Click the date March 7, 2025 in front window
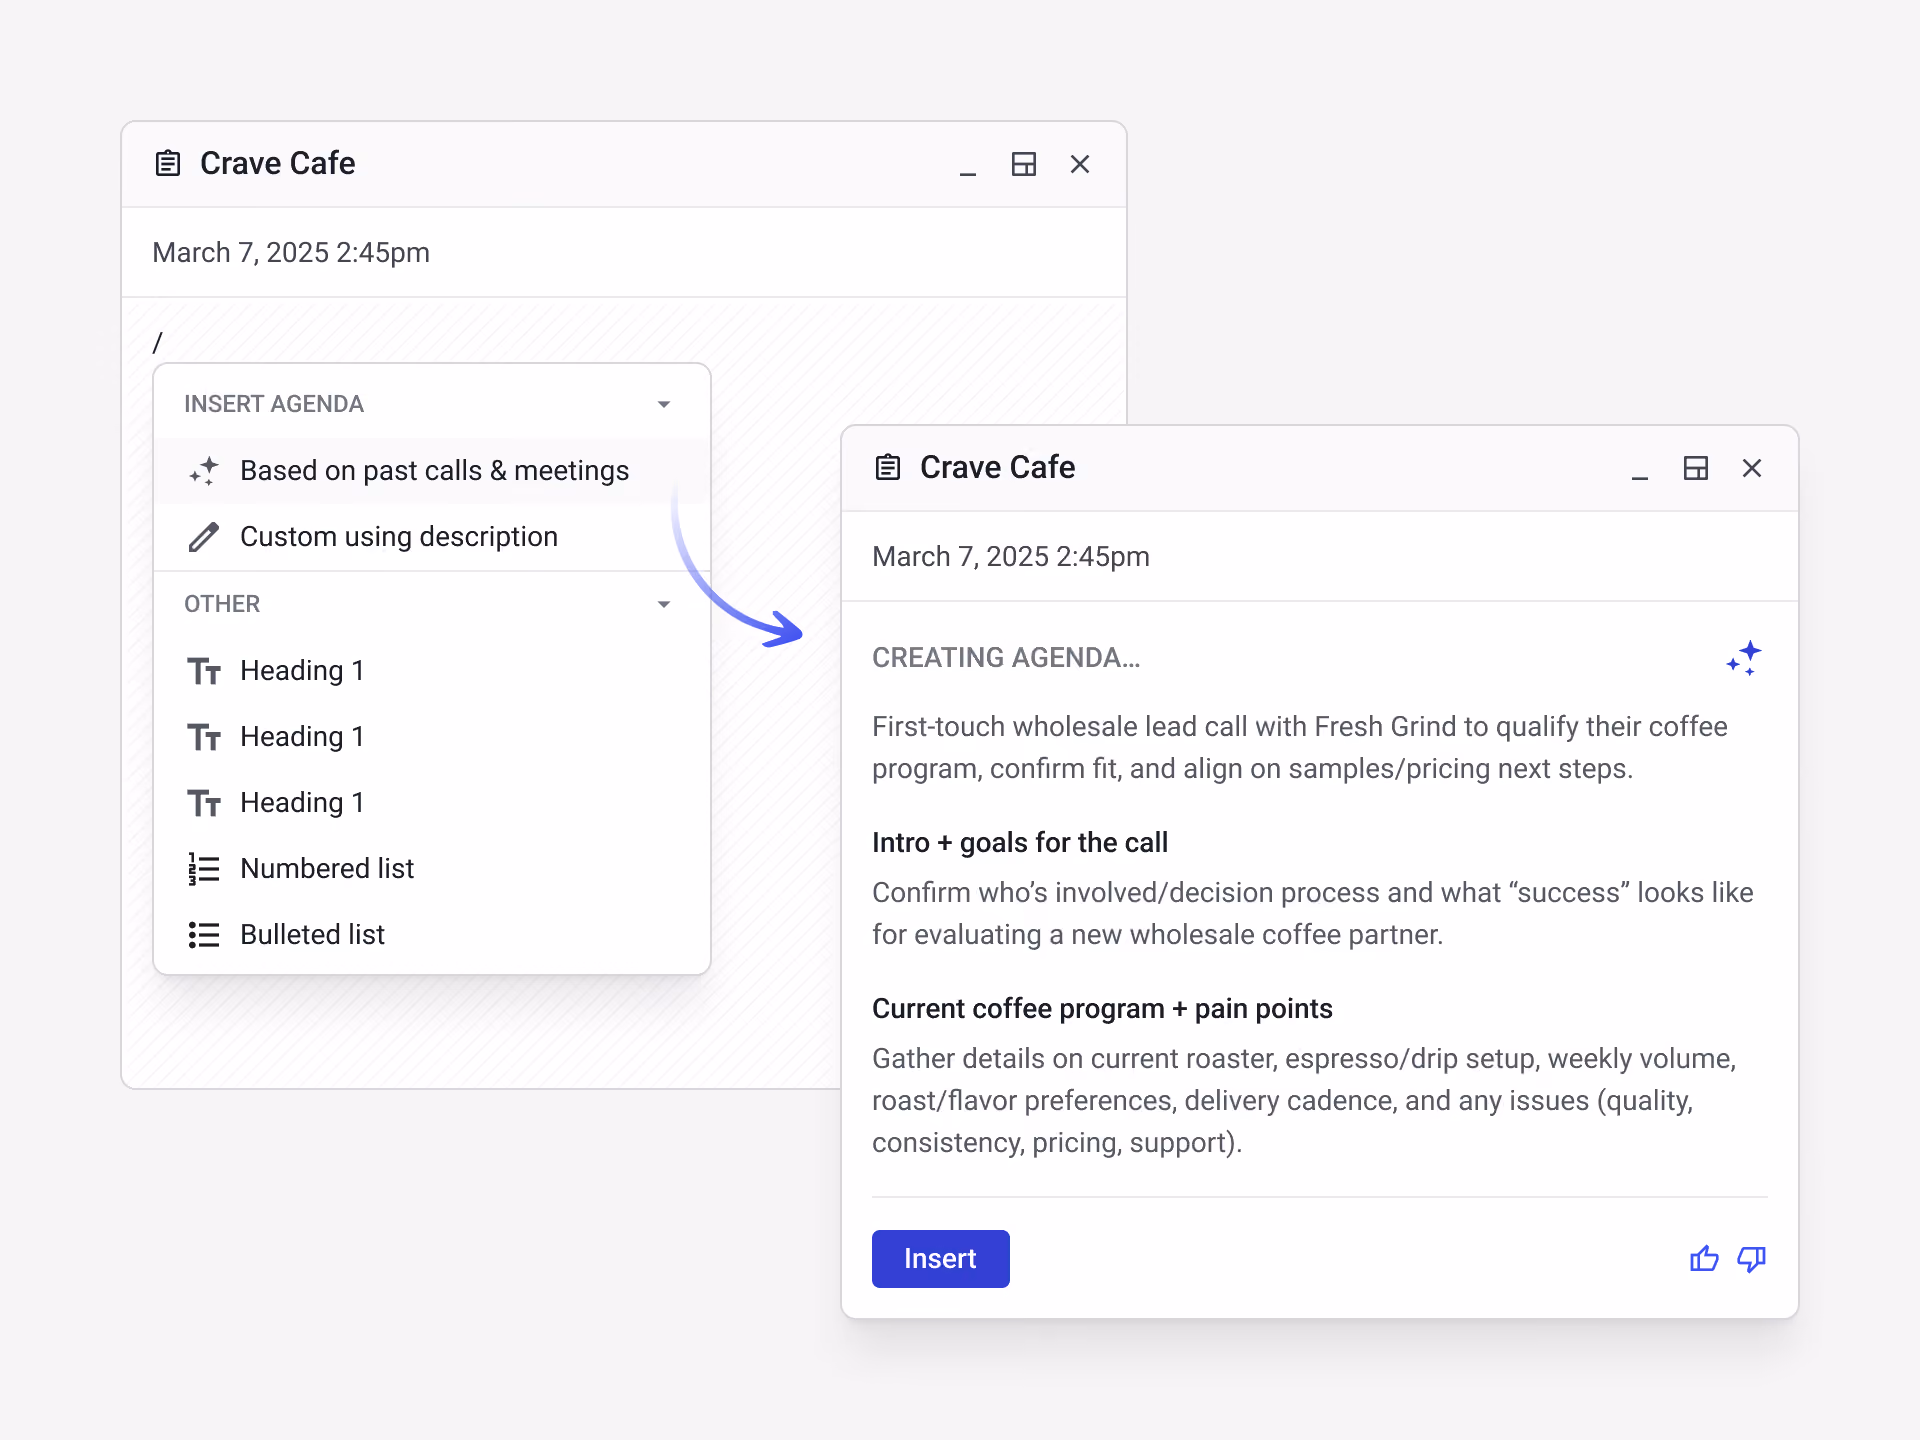Screen dimensions: 1920x1440 1011,557
